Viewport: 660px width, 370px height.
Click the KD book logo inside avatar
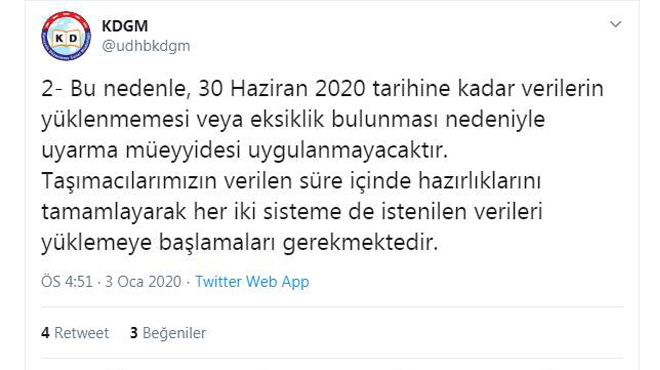[66, 39]
